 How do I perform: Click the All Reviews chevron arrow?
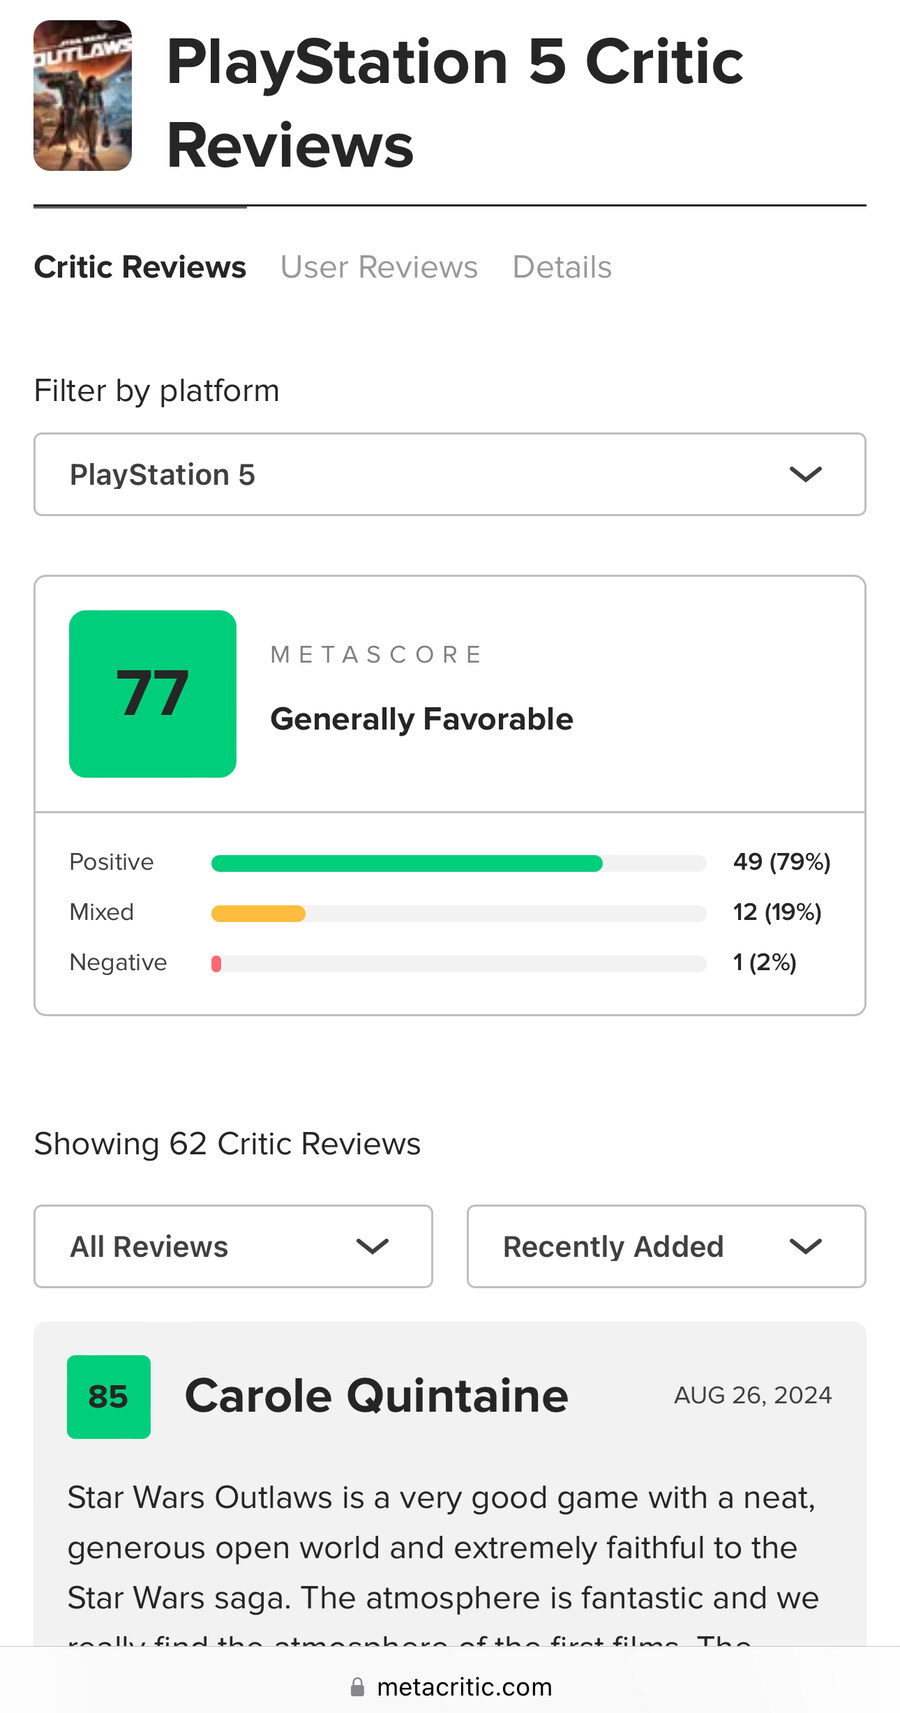tap(372, 1246)
